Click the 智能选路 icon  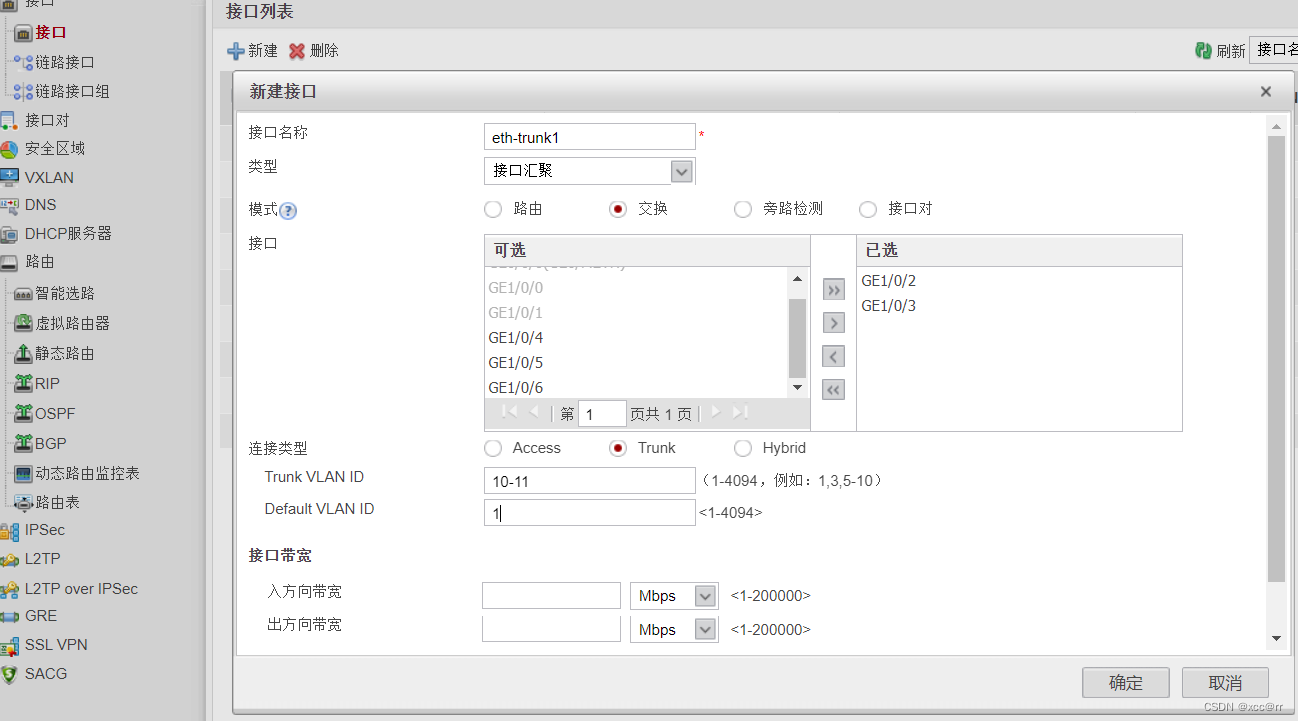(24, 294)
